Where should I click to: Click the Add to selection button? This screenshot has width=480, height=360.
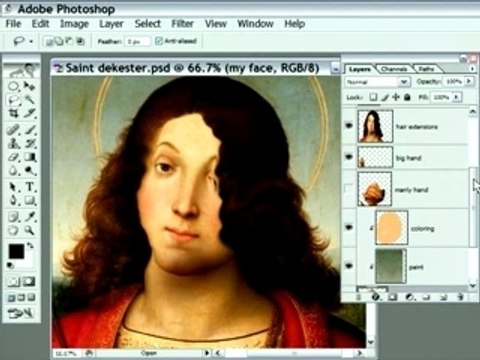59,41
